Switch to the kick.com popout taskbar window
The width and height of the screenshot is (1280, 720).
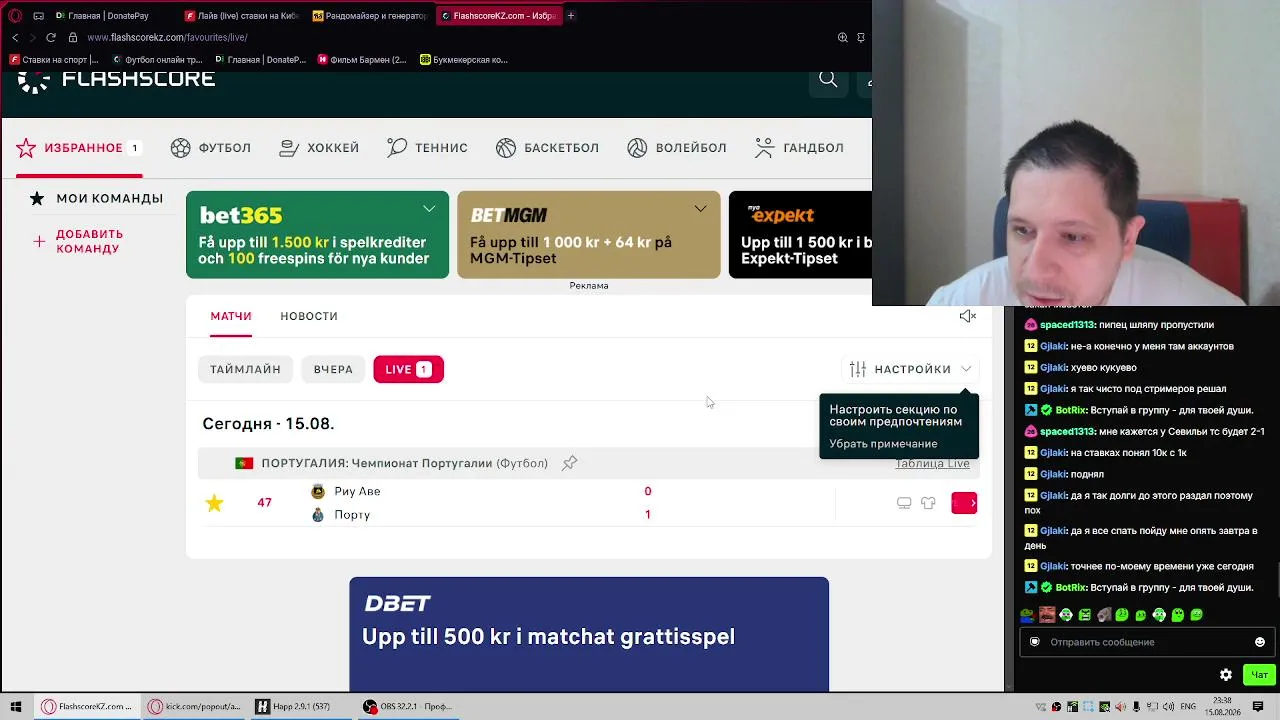point(196,707)
